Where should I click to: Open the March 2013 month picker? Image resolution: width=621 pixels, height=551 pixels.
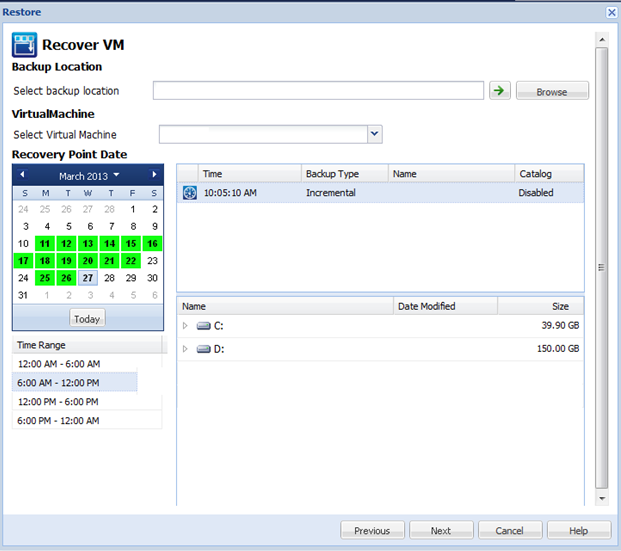click(88, 175)
